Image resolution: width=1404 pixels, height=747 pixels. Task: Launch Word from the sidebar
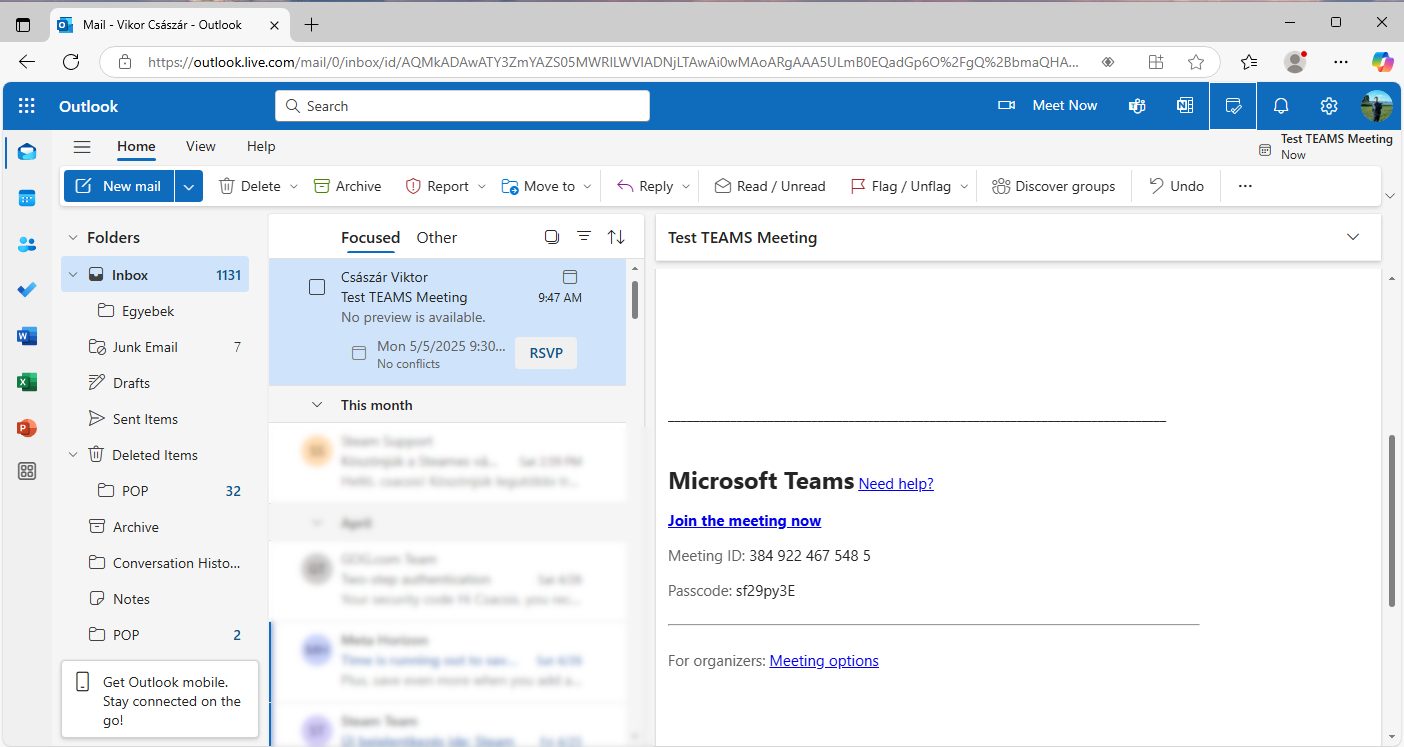point(27,336)
